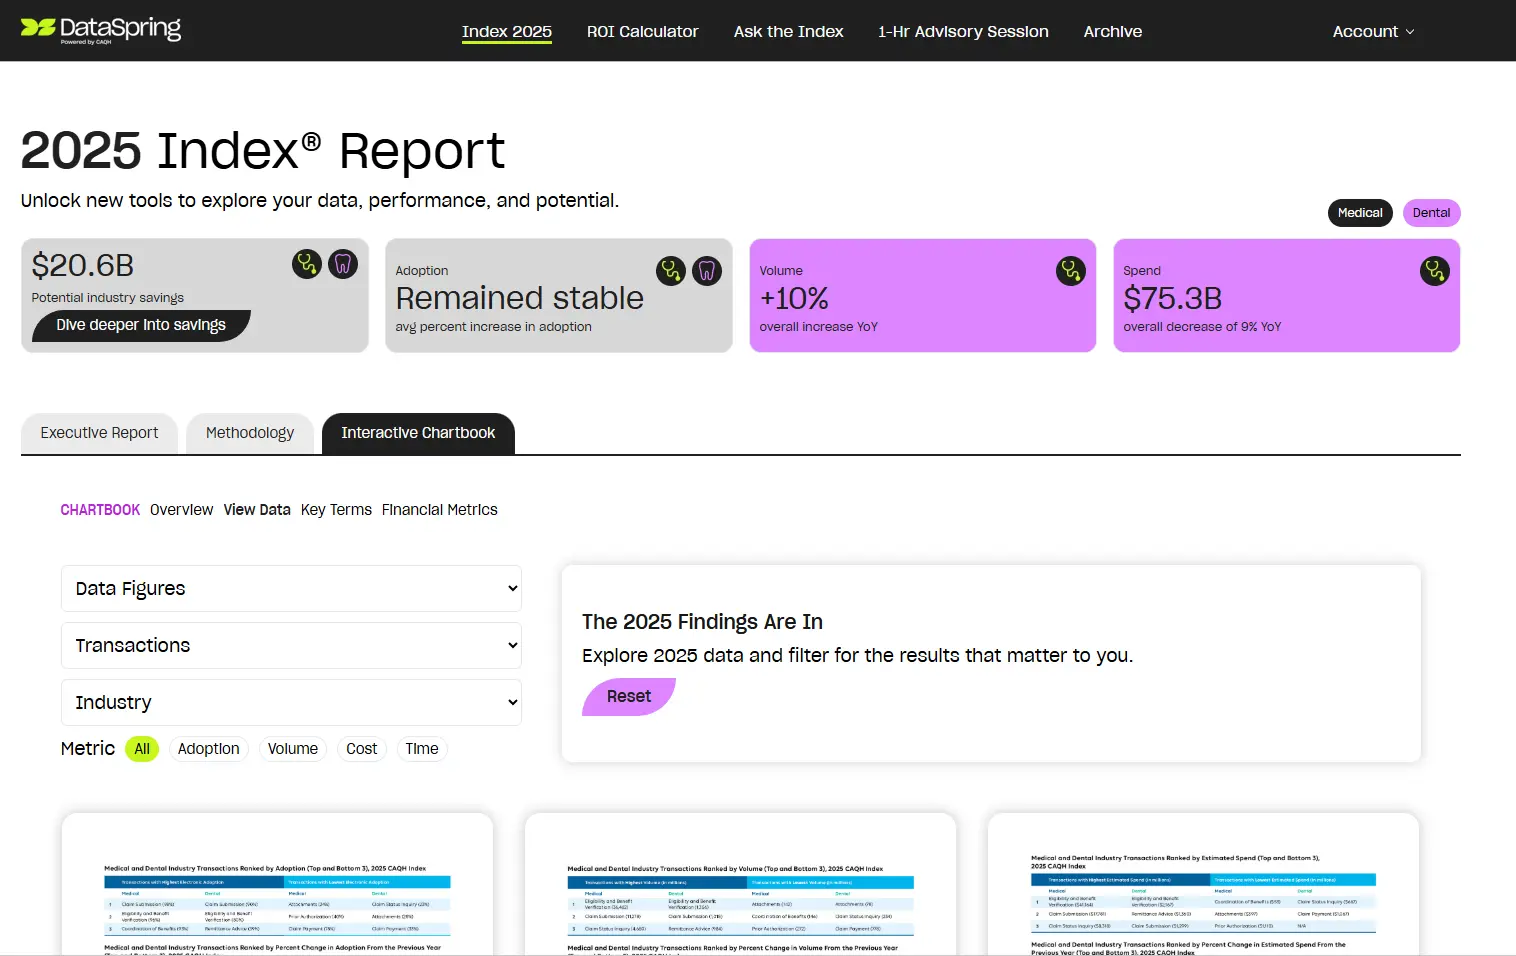1516x956 pixels.
Task: Open the Ranked by Estimated Spend chart thumbnail
Action: click(x=1203, y=884)
